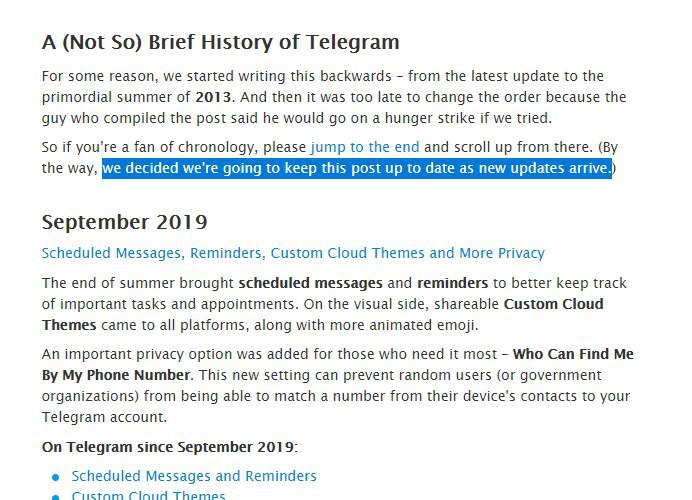Open the 'Scheduled Messages and Reminders' bullet link
The width and height of the screenshot is (692, 500).
coord(194,476)
